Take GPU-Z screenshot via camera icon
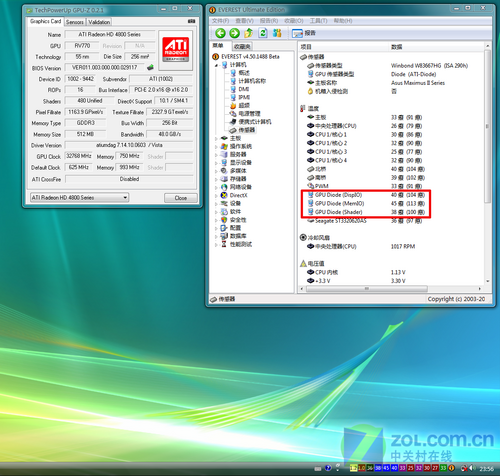The height and width of the screenshot is (476, 500). pyautogui.click(x=191, y=21)
